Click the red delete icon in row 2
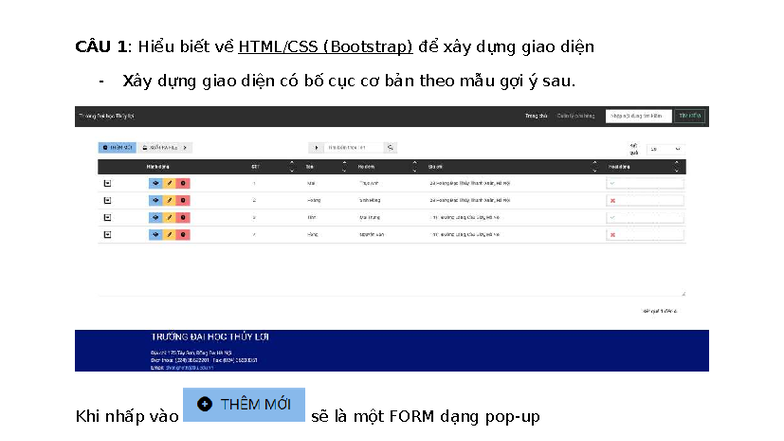Viewport: 784px width, 441px height. click(x=183, y=200)
